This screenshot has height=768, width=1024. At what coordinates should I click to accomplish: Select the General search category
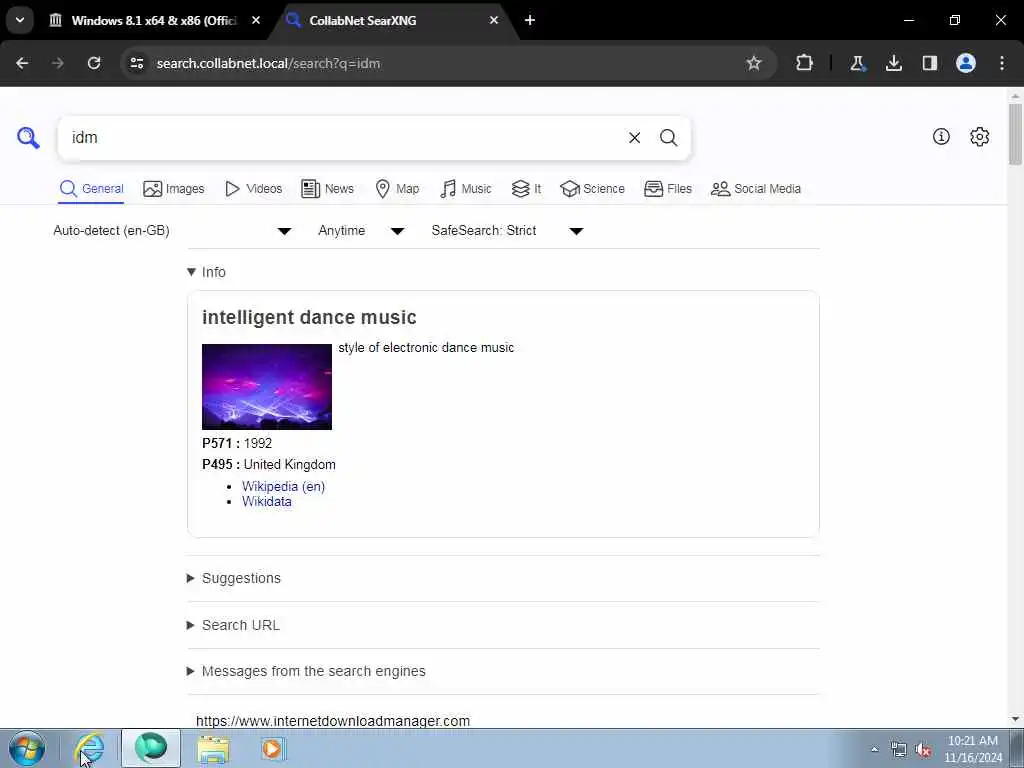point(91,189)
